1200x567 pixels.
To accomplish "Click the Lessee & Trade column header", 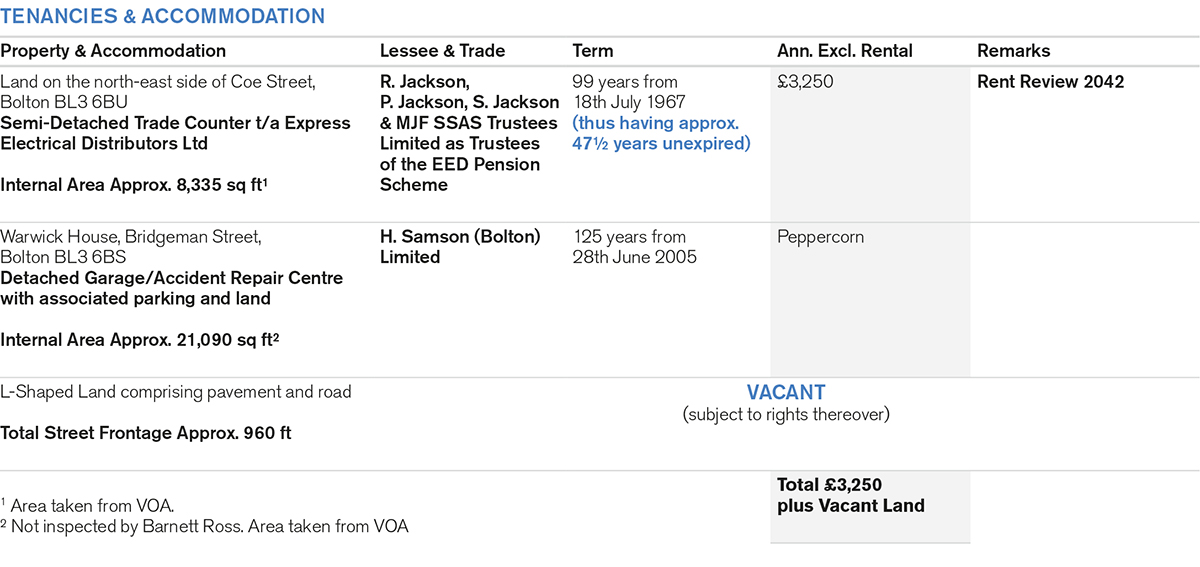I will tap(442, 51).
